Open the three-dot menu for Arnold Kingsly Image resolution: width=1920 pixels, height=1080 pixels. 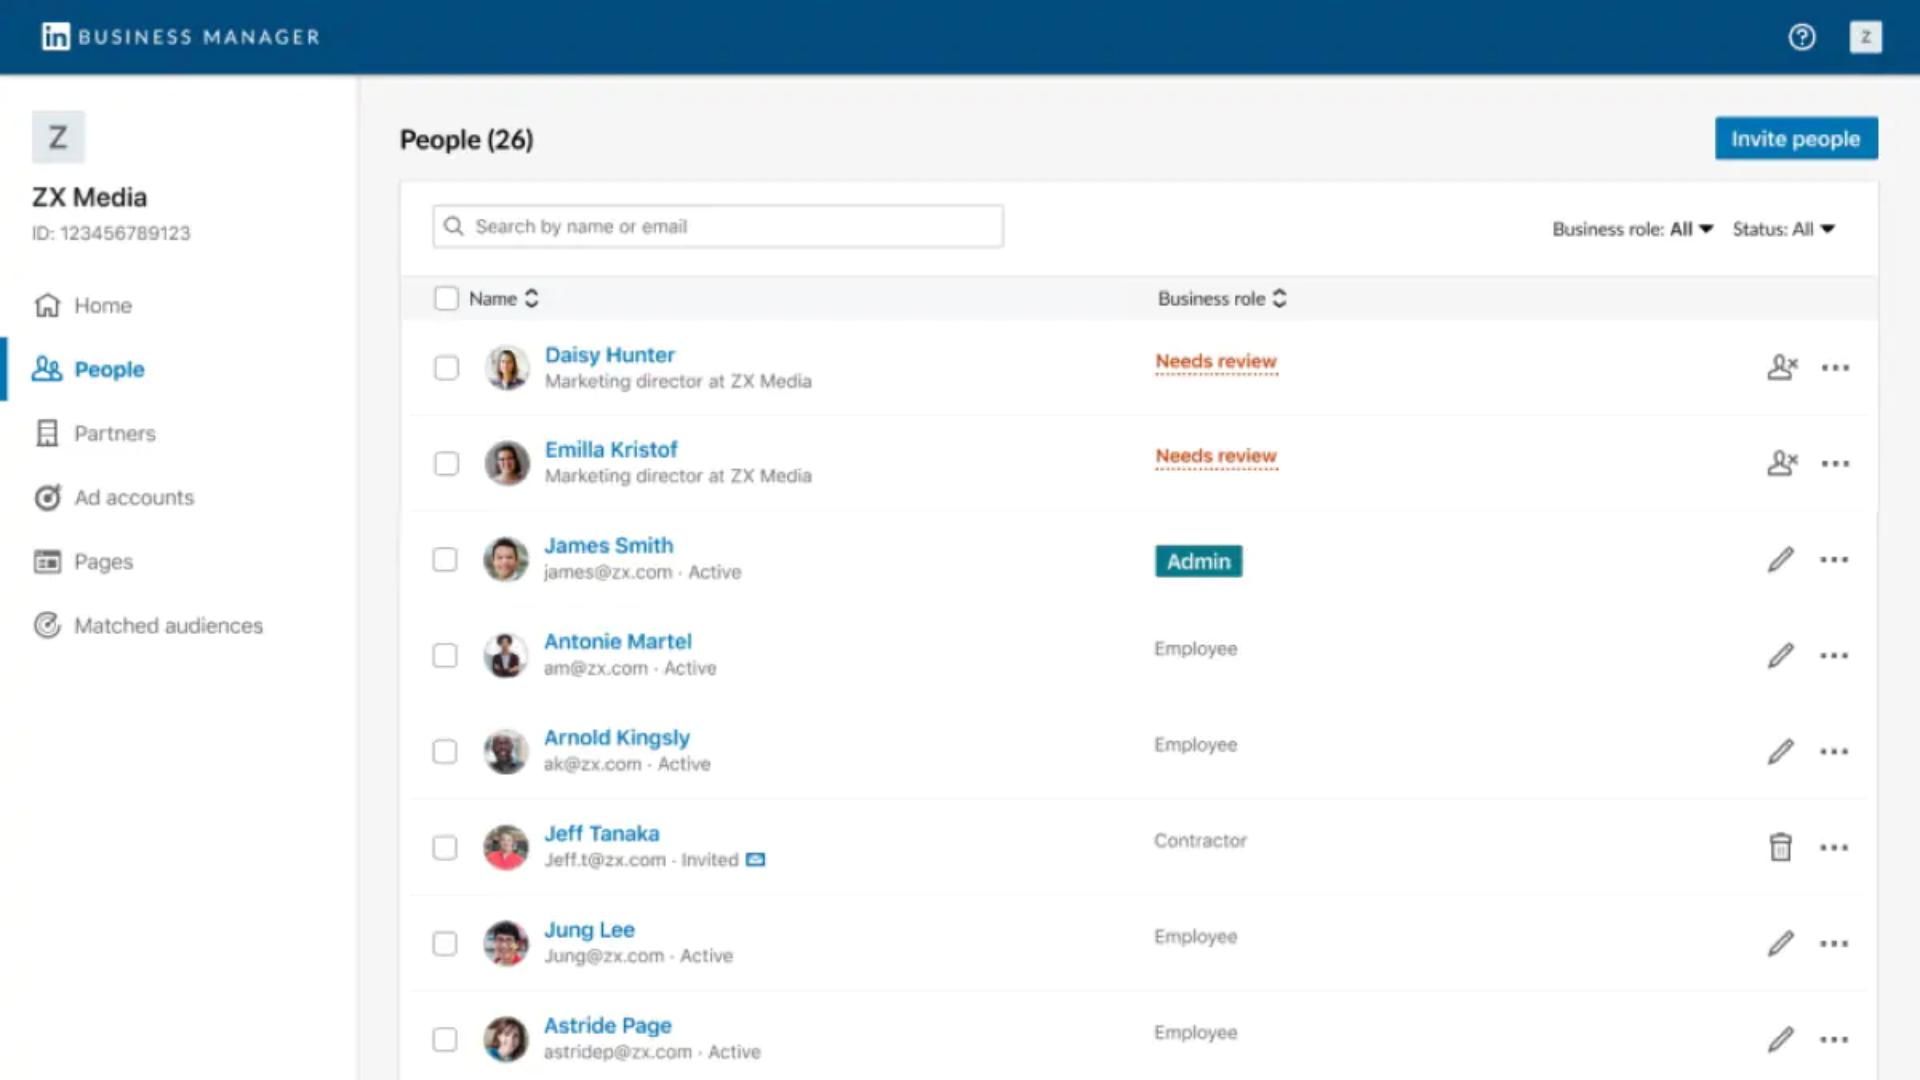pos(1834,751)
